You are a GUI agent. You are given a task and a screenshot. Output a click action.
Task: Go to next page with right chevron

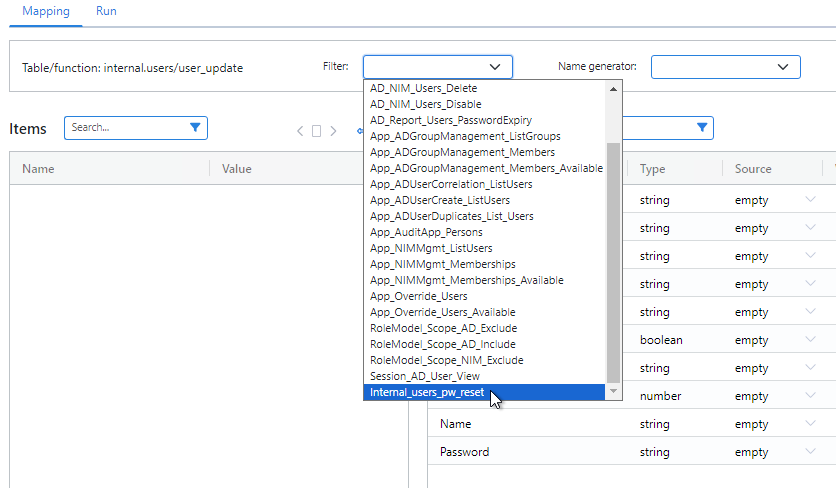click(333, 131)
